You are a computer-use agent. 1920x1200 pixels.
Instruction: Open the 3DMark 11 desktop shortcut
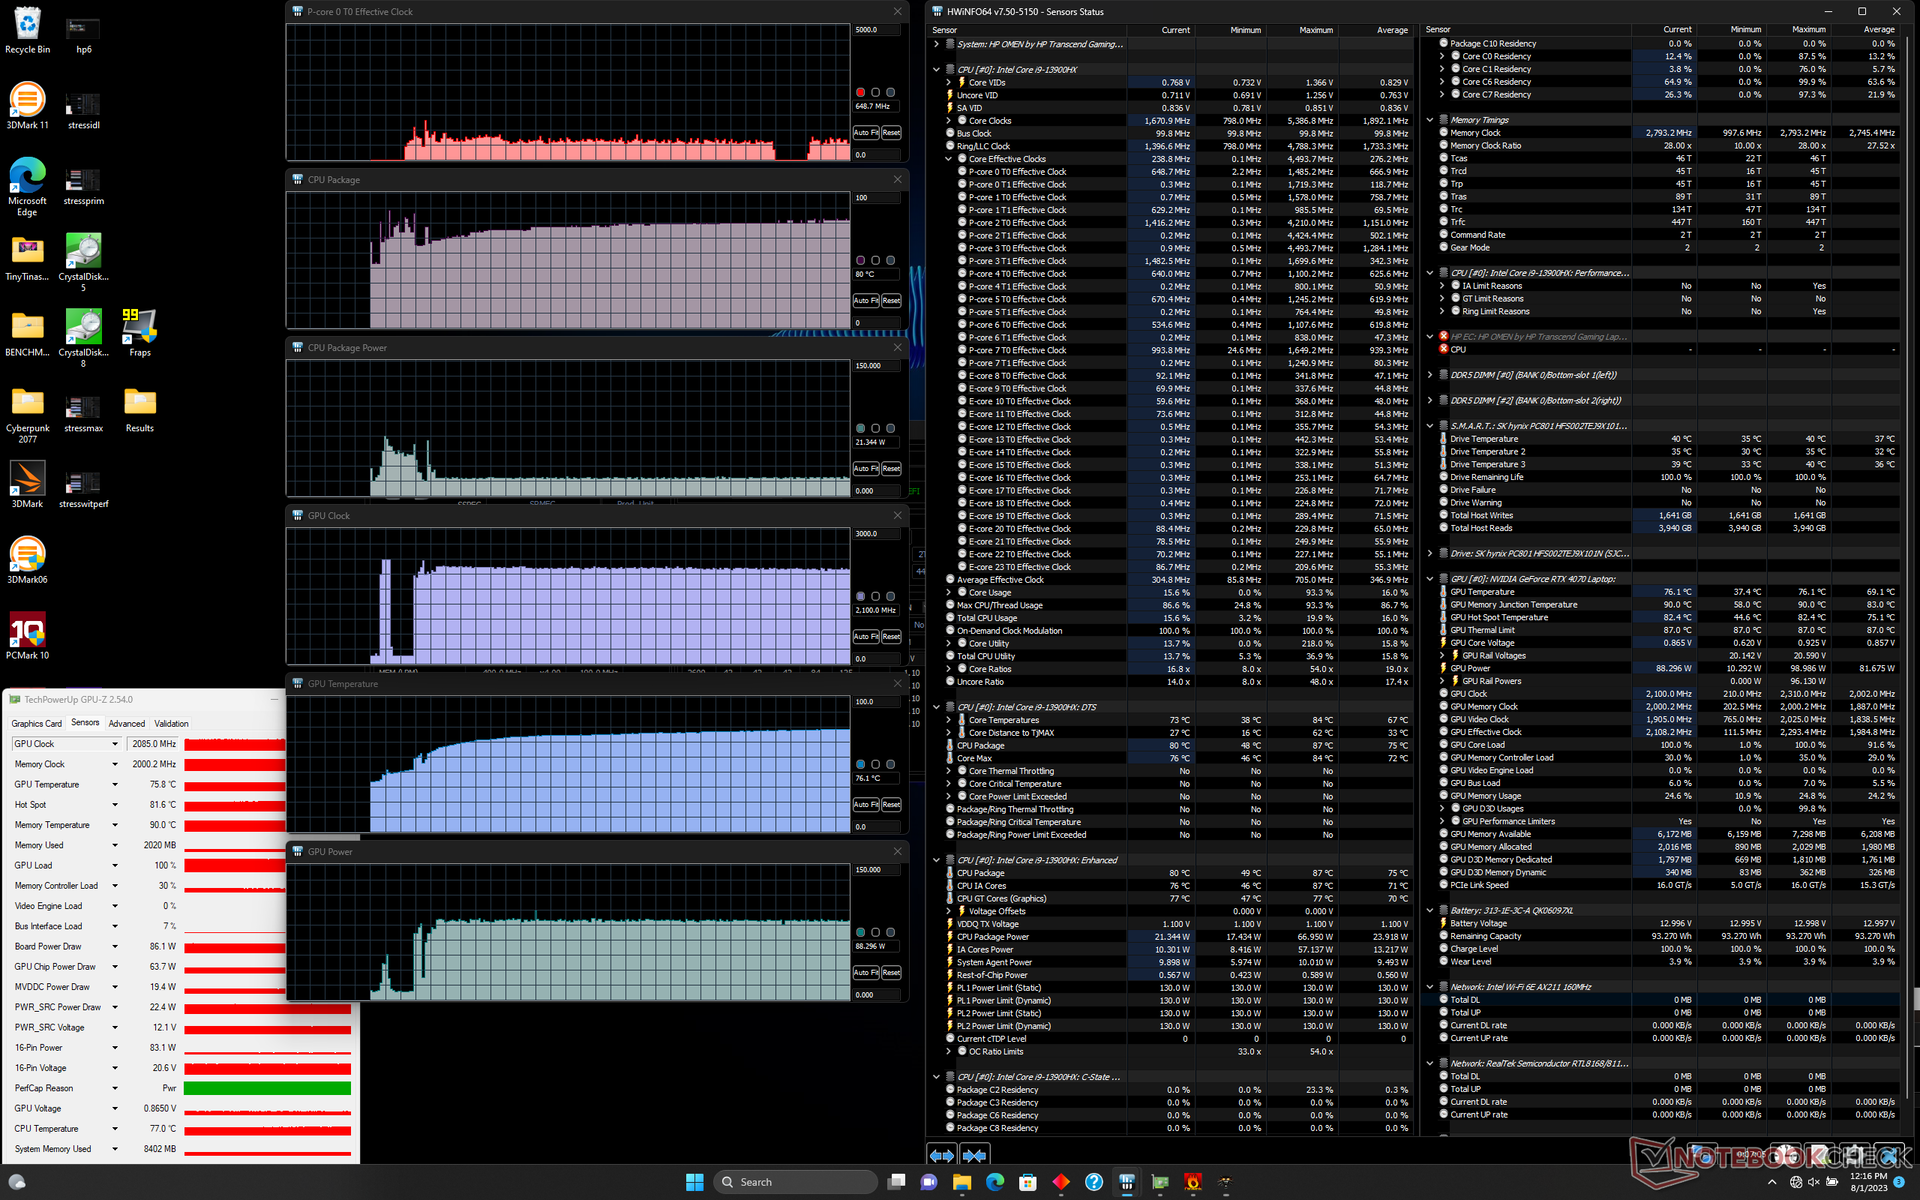pos(27,106)
